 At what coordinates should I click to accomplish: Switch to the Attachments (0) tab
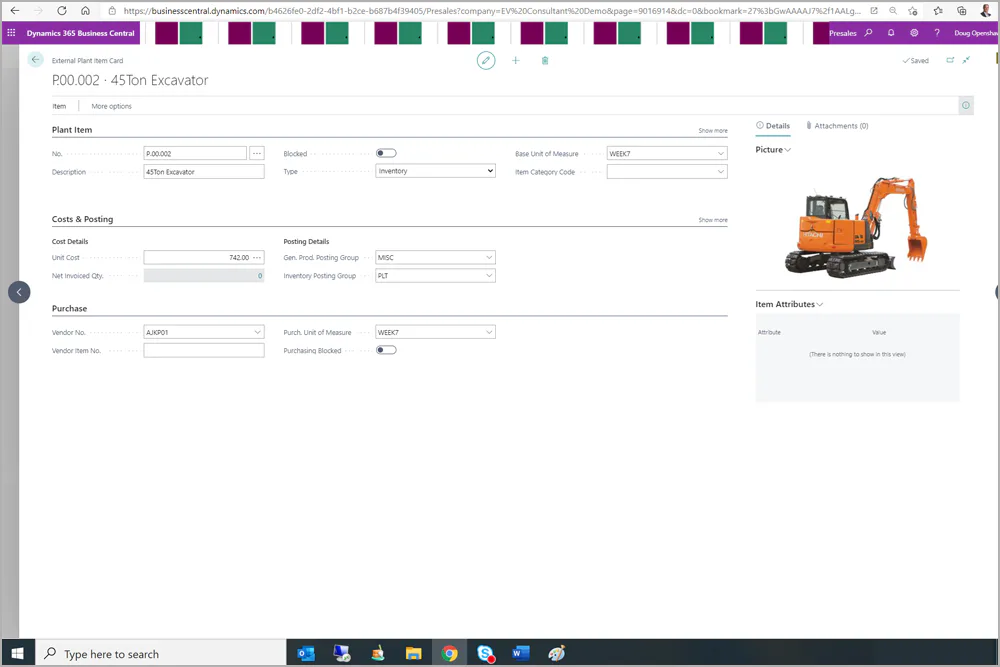tap(837, 126)
